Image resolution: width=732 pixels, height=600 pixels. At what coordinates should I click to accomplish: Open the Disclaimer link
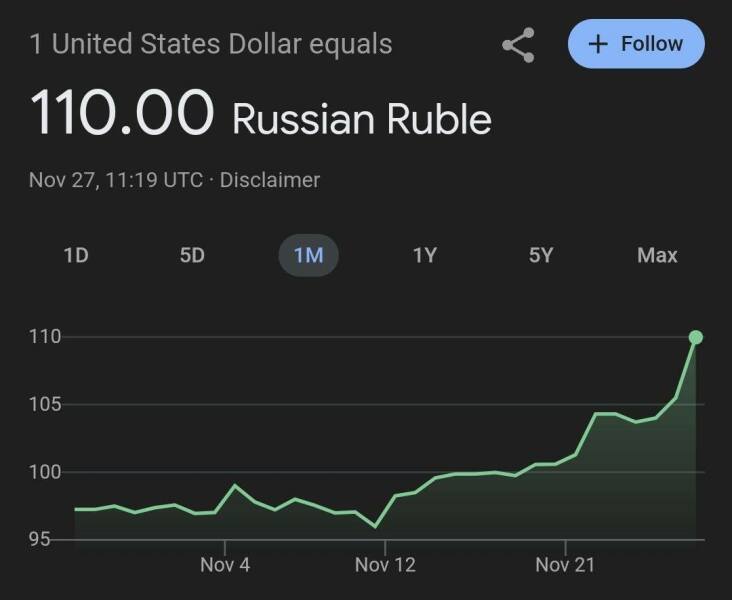tap(270, 180)
